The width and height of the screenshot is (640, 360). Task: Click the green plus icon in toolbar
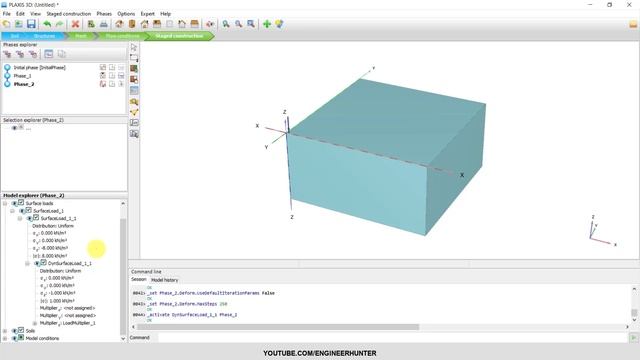[267, 24]
